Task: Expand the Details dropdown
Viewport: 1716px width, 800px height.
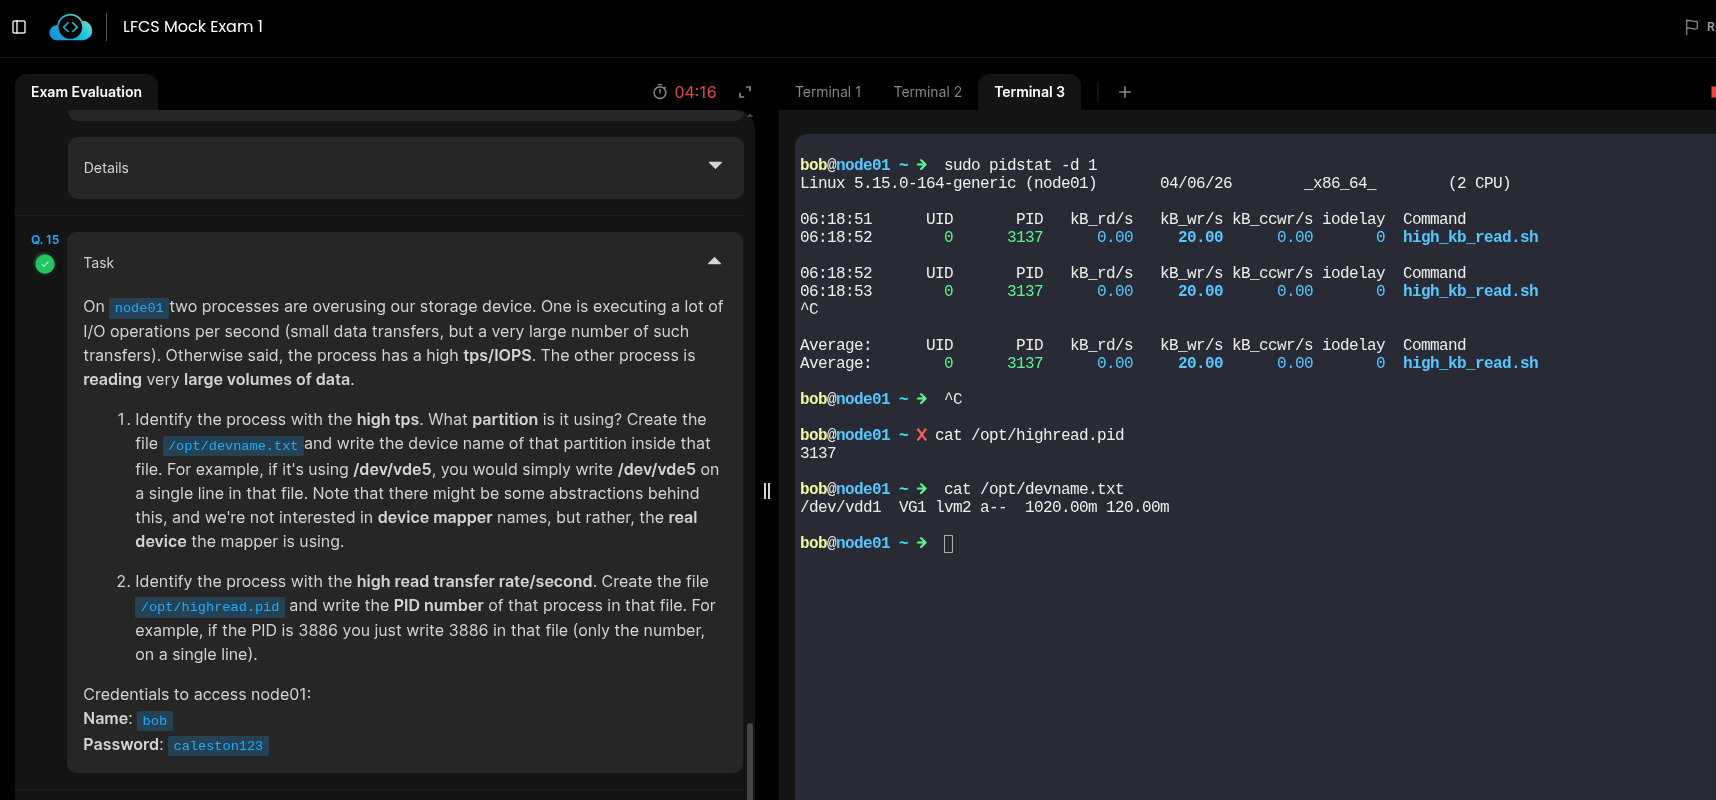Action: [x=715, y=166]
